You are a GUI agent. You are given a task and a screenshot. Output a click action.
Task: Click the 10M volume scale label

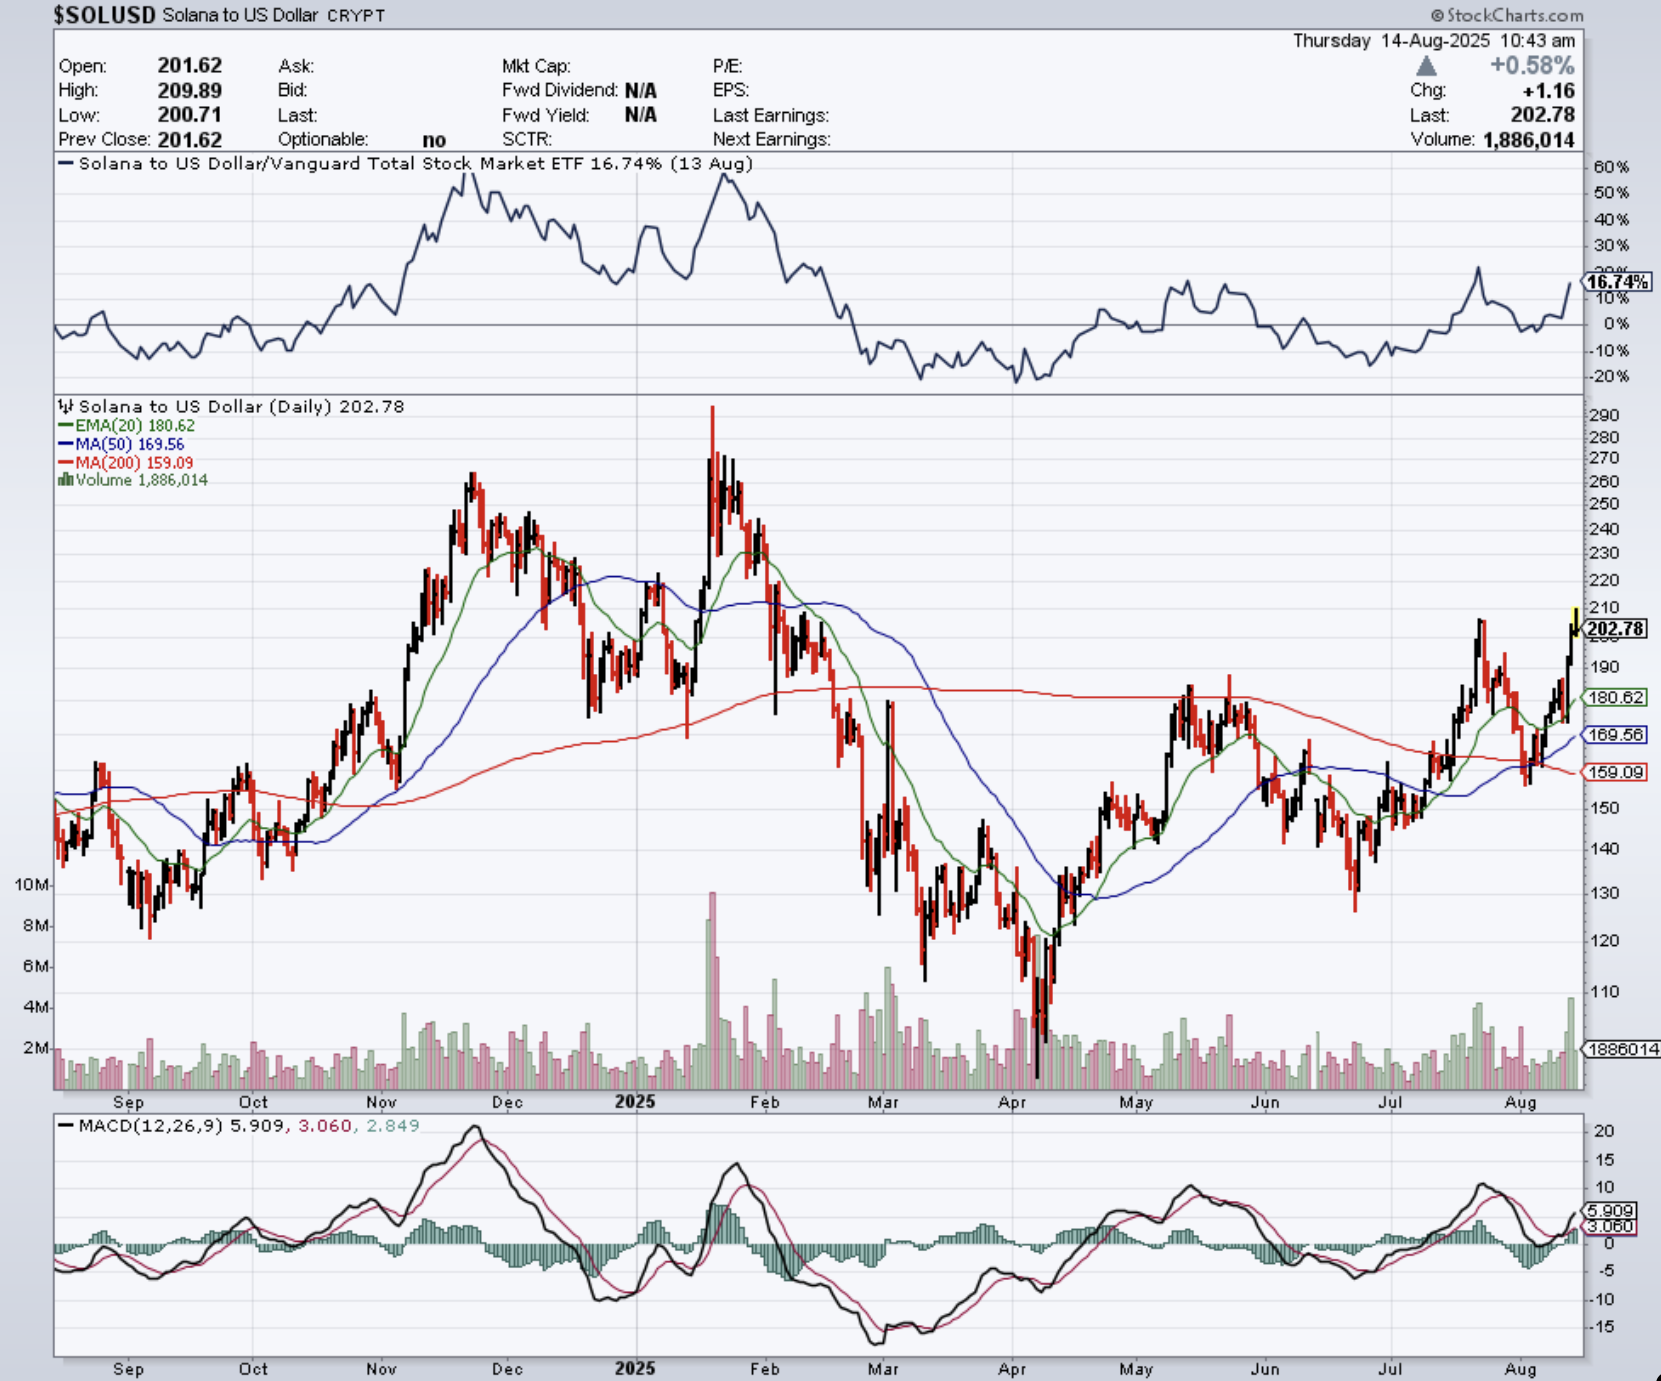(x=31, y=885)
